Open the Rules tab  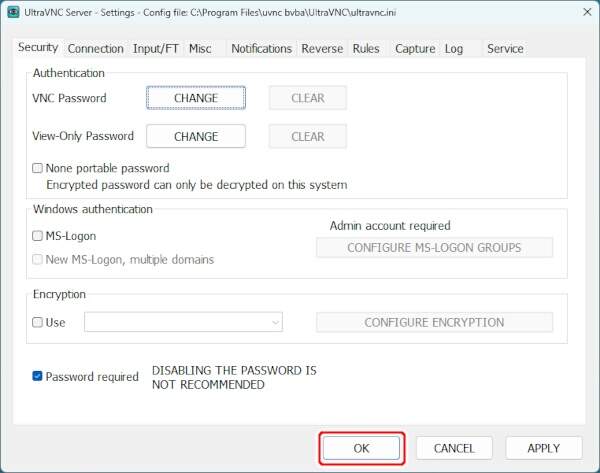[x=366, y=48]
